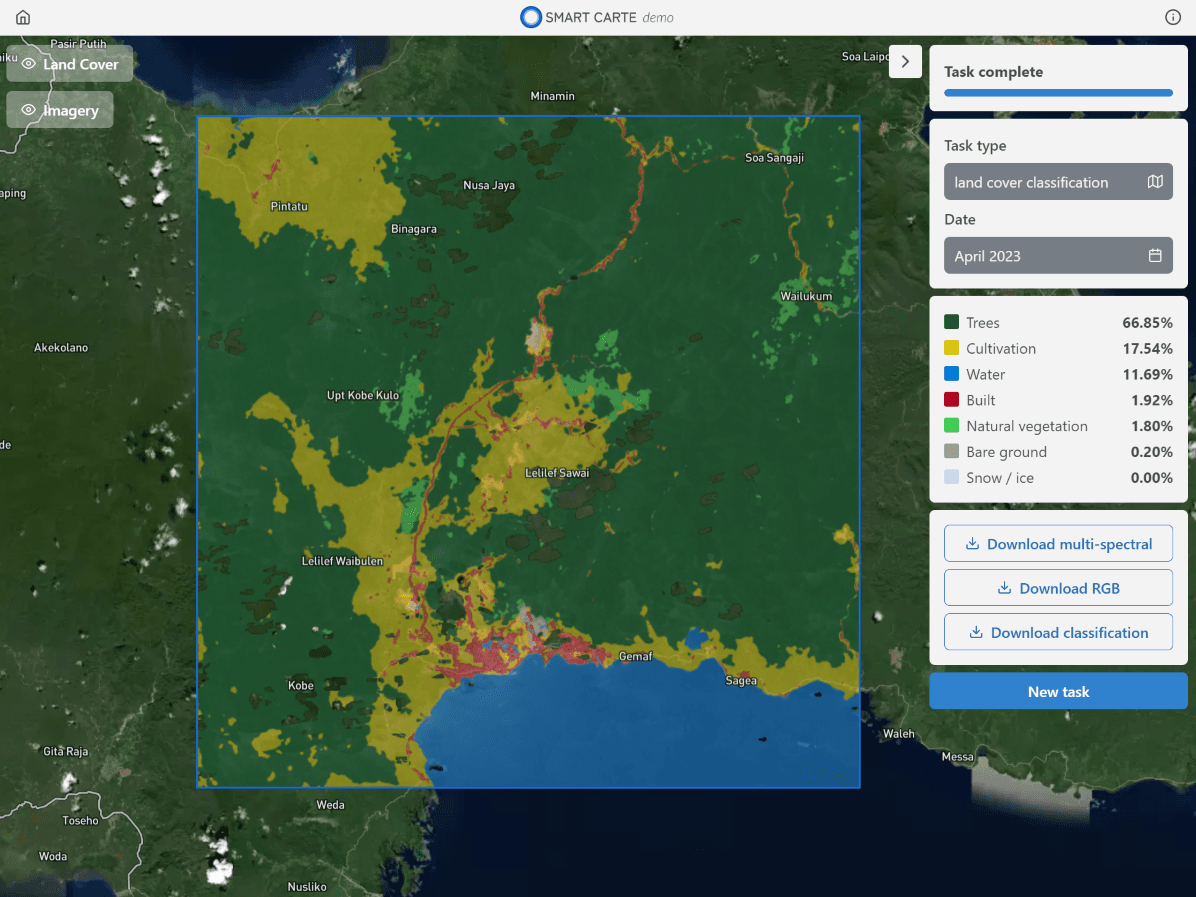Click the Lelilef Sawai map label
The image size is (1196, 897).
(557, 473)
